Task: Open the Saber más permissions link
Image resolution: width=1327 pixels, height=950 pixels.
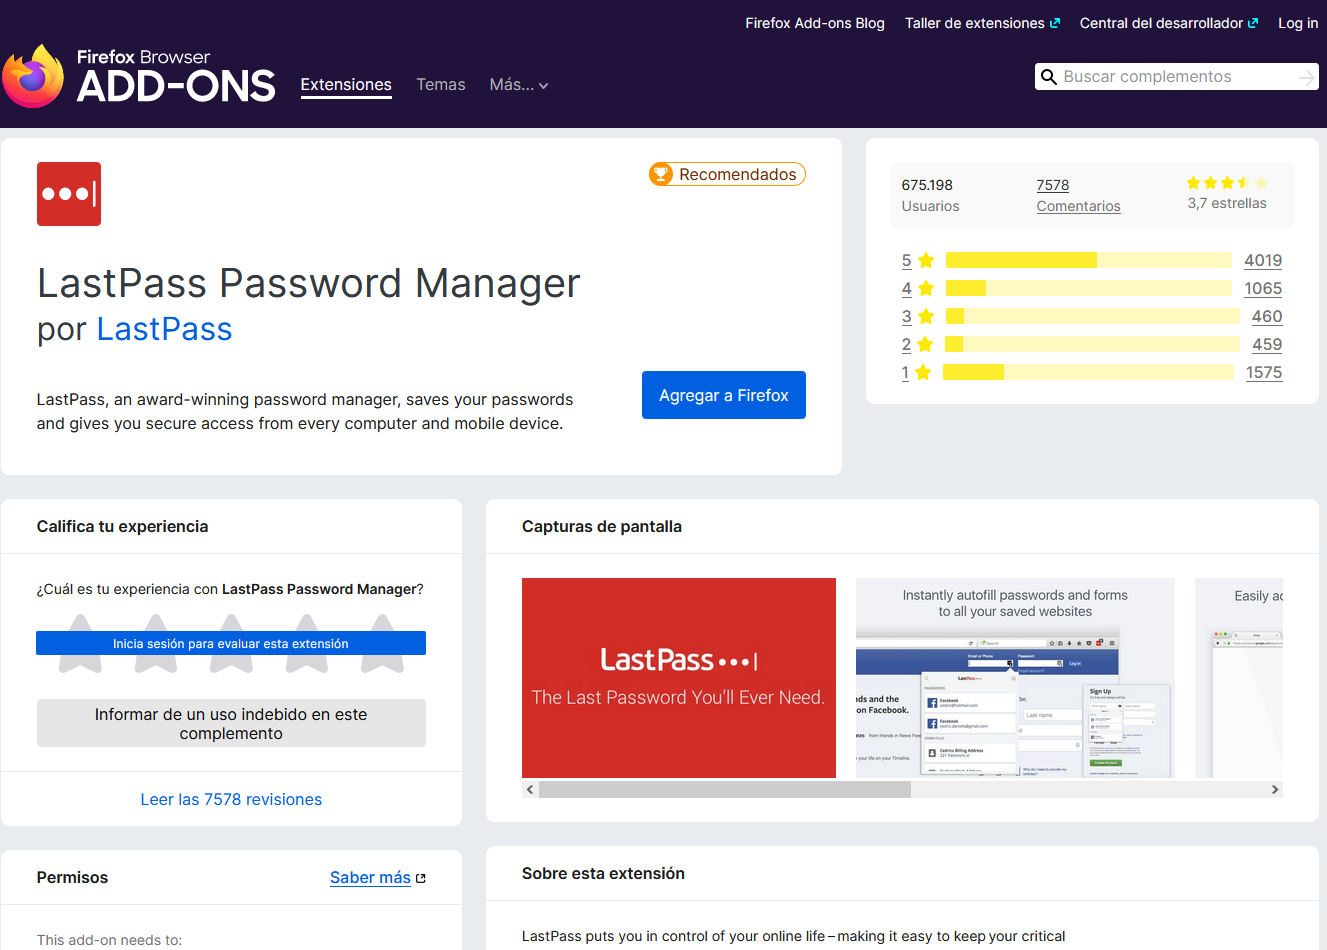Action: click(370, 877)
